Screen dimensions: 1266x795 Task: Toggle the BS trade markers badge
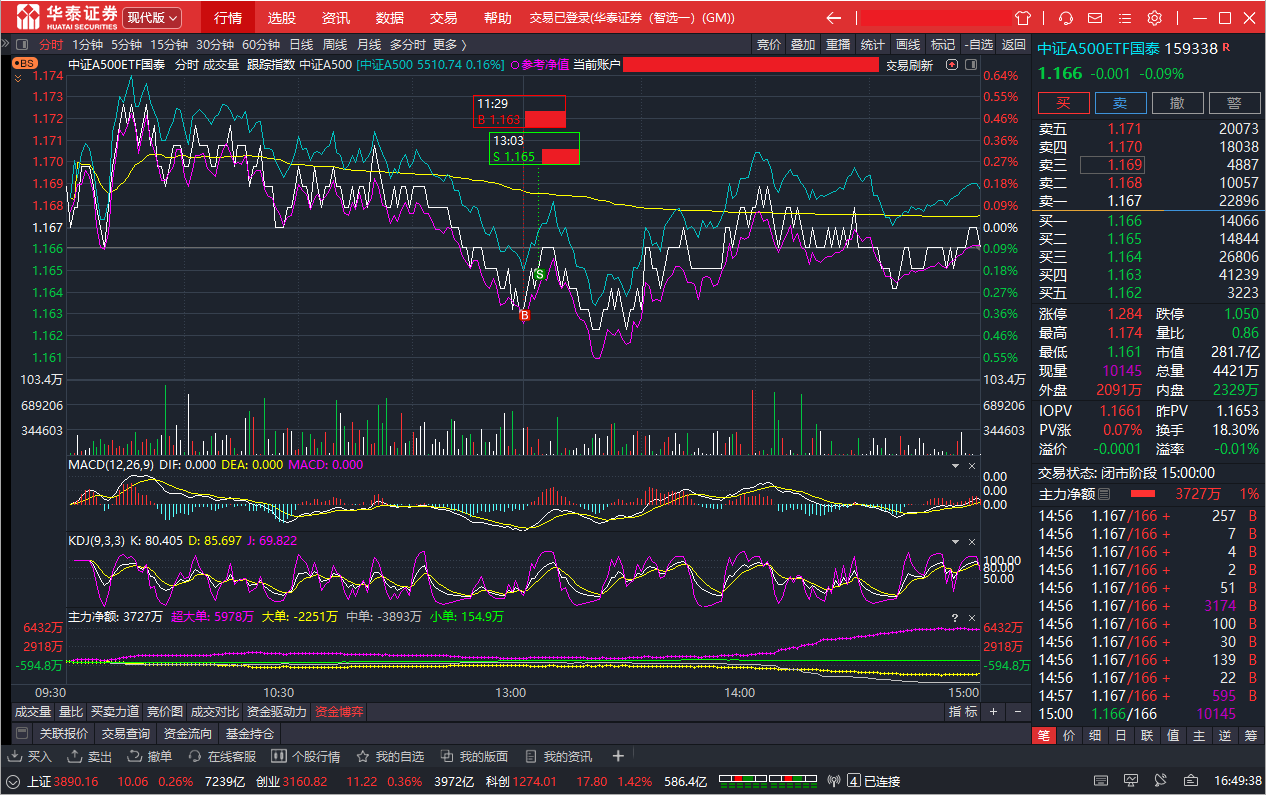tap(25, 63)
